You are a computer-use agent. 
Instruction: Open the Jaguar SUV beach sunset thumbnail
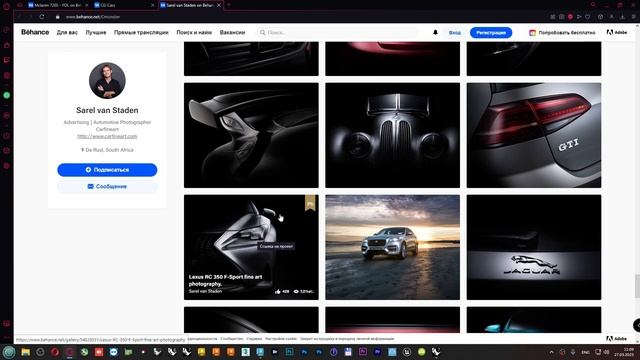click(x=393, y=247)
